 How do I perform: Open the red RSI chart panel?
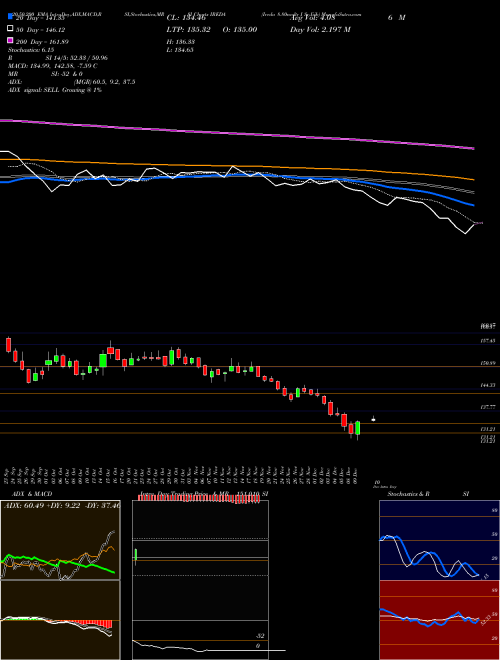pos(439,620)
